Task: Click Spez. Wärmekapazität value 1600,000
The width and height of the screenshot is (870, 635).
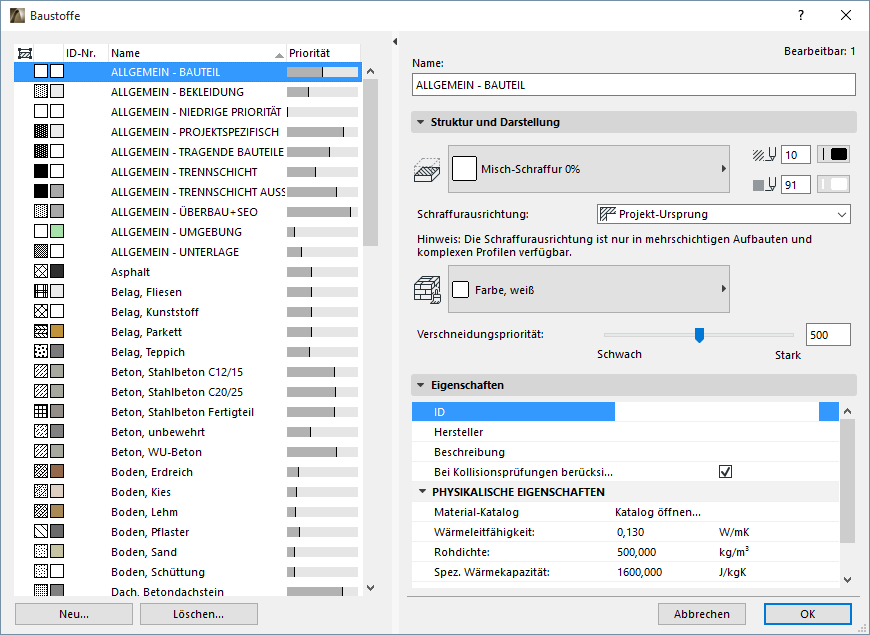Action: click(639, 572)
